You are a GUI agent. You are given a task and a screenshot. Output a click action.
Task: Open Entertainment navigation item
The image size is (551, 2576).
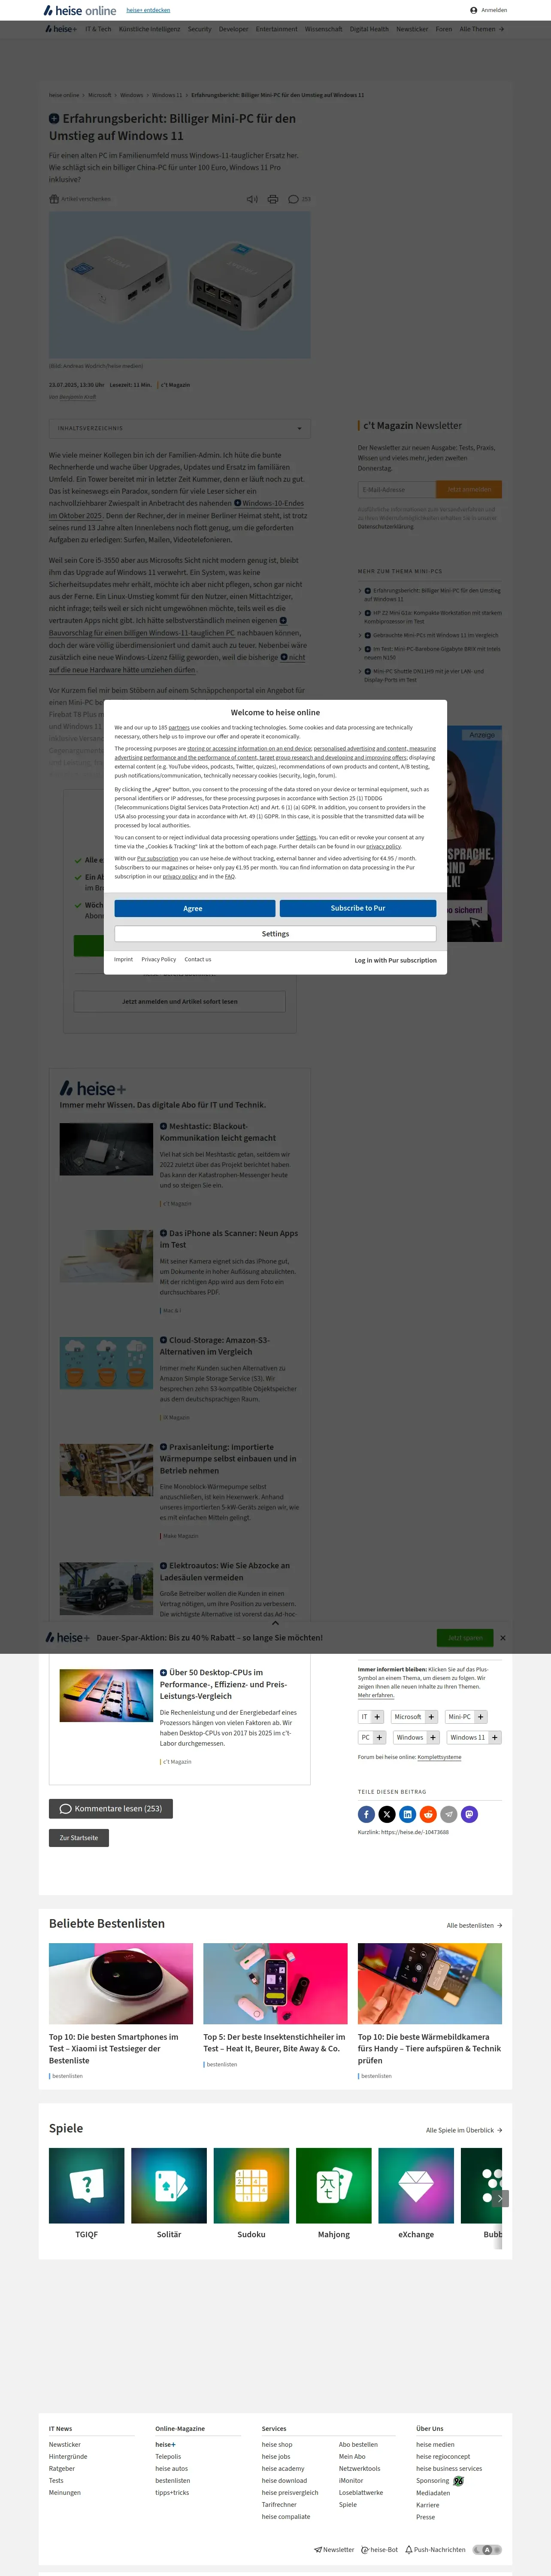coord(276,29)
